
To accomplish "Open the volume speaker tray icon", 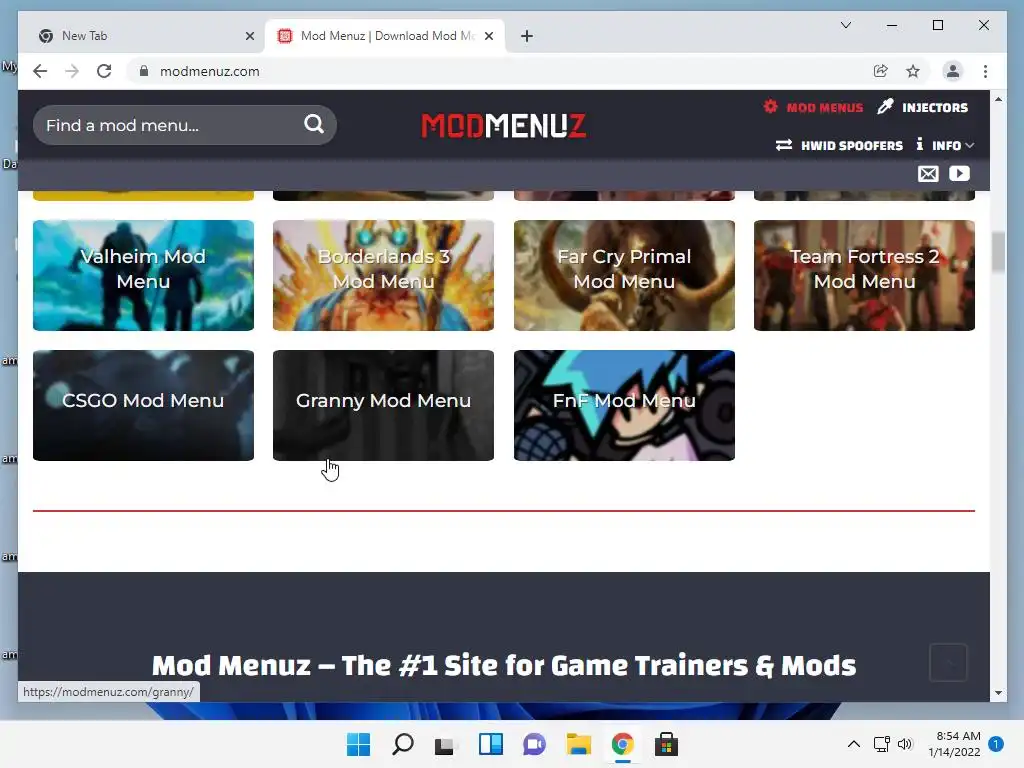I will tap(904, 744).
